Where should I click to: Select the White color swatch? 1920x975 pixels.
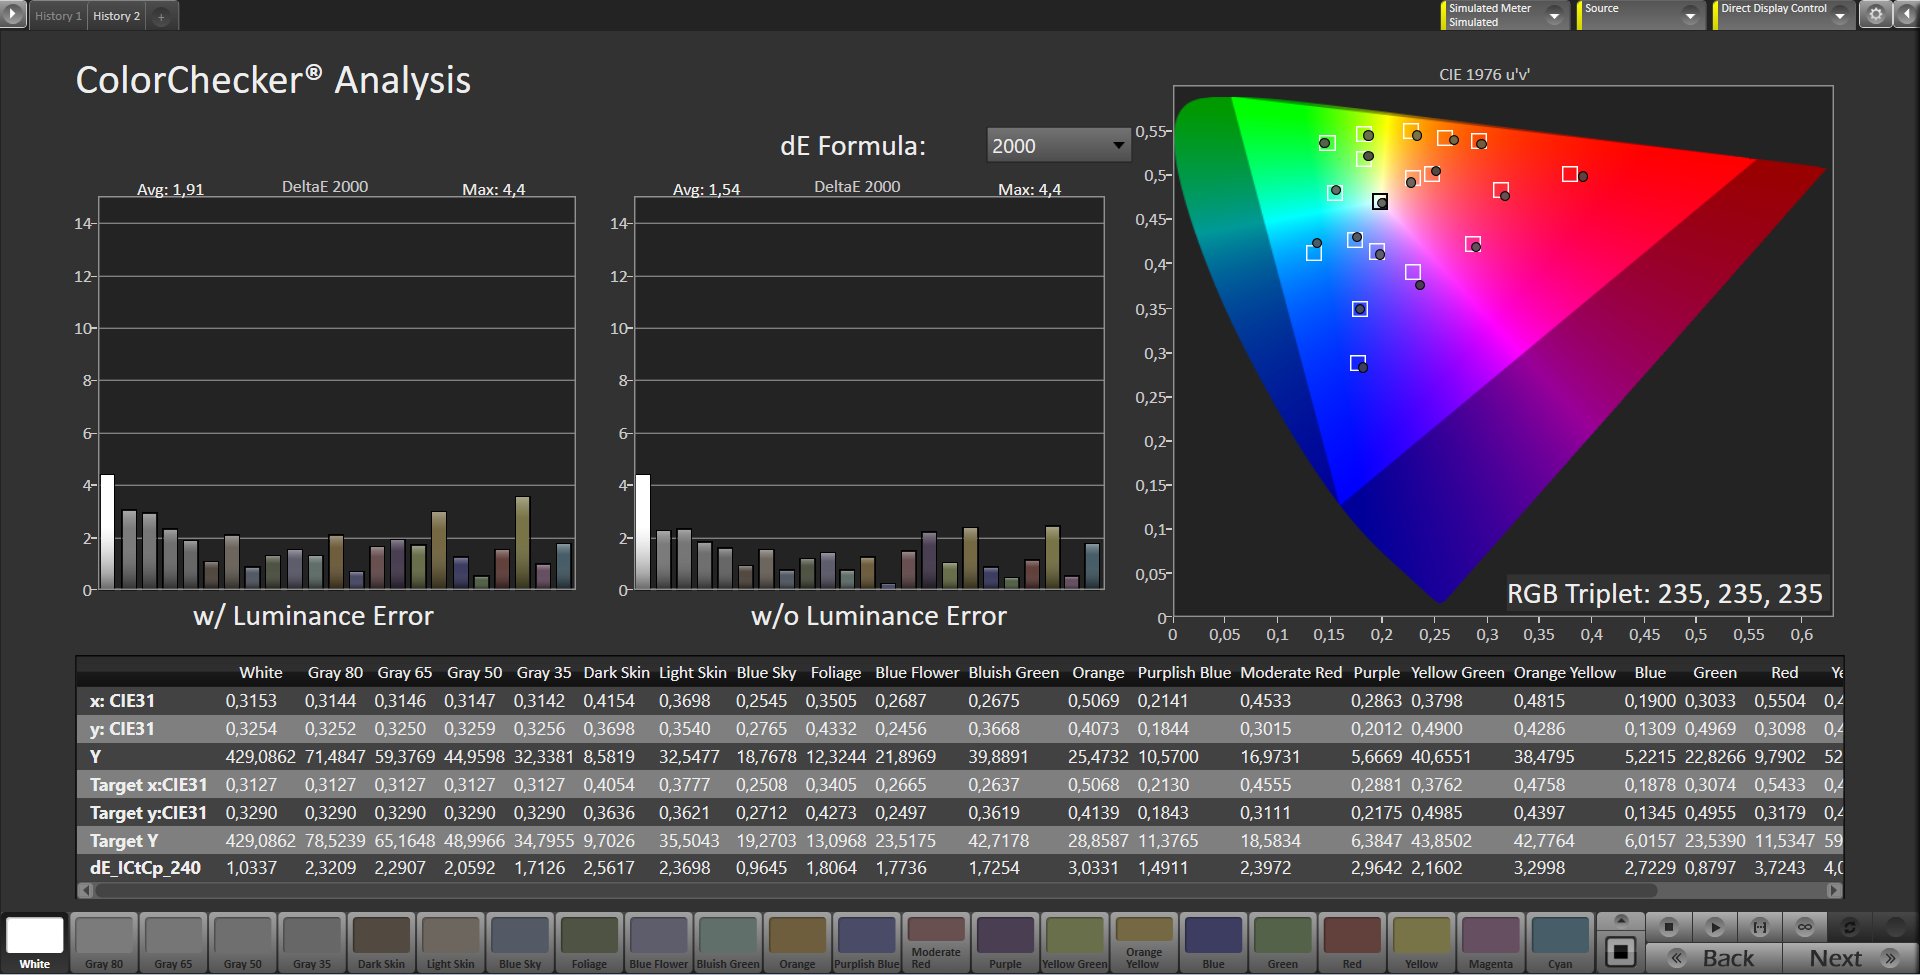[35, 942]
